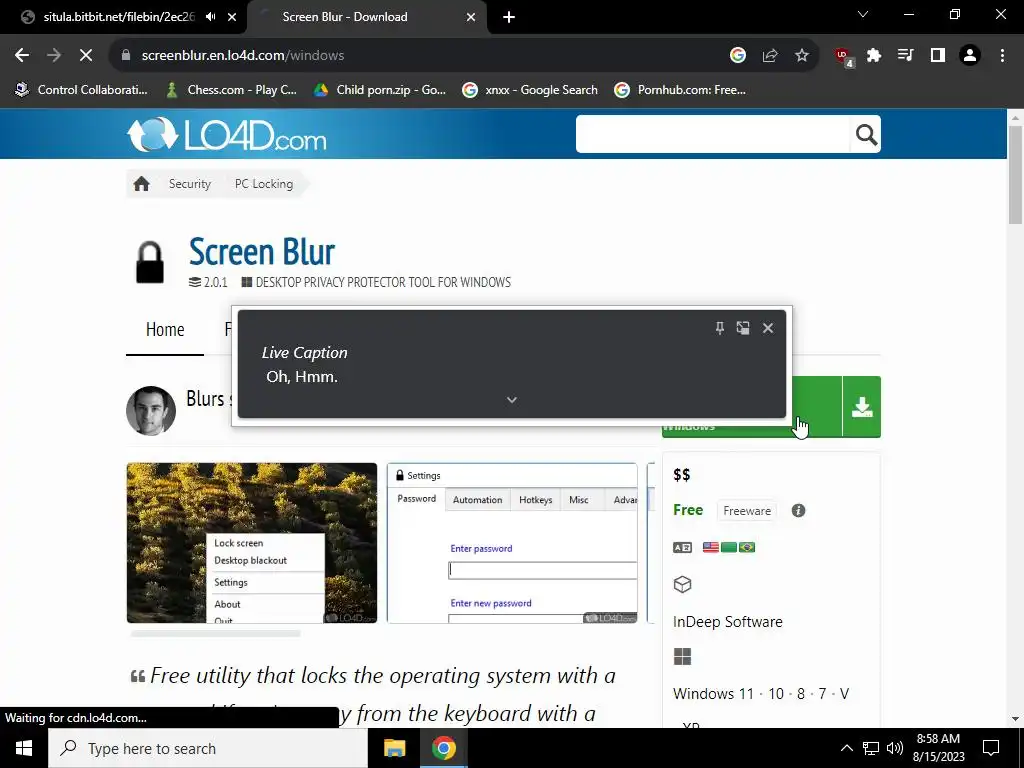Click the LO4D.com logo
1024x768 pixels.
point(226,135)
